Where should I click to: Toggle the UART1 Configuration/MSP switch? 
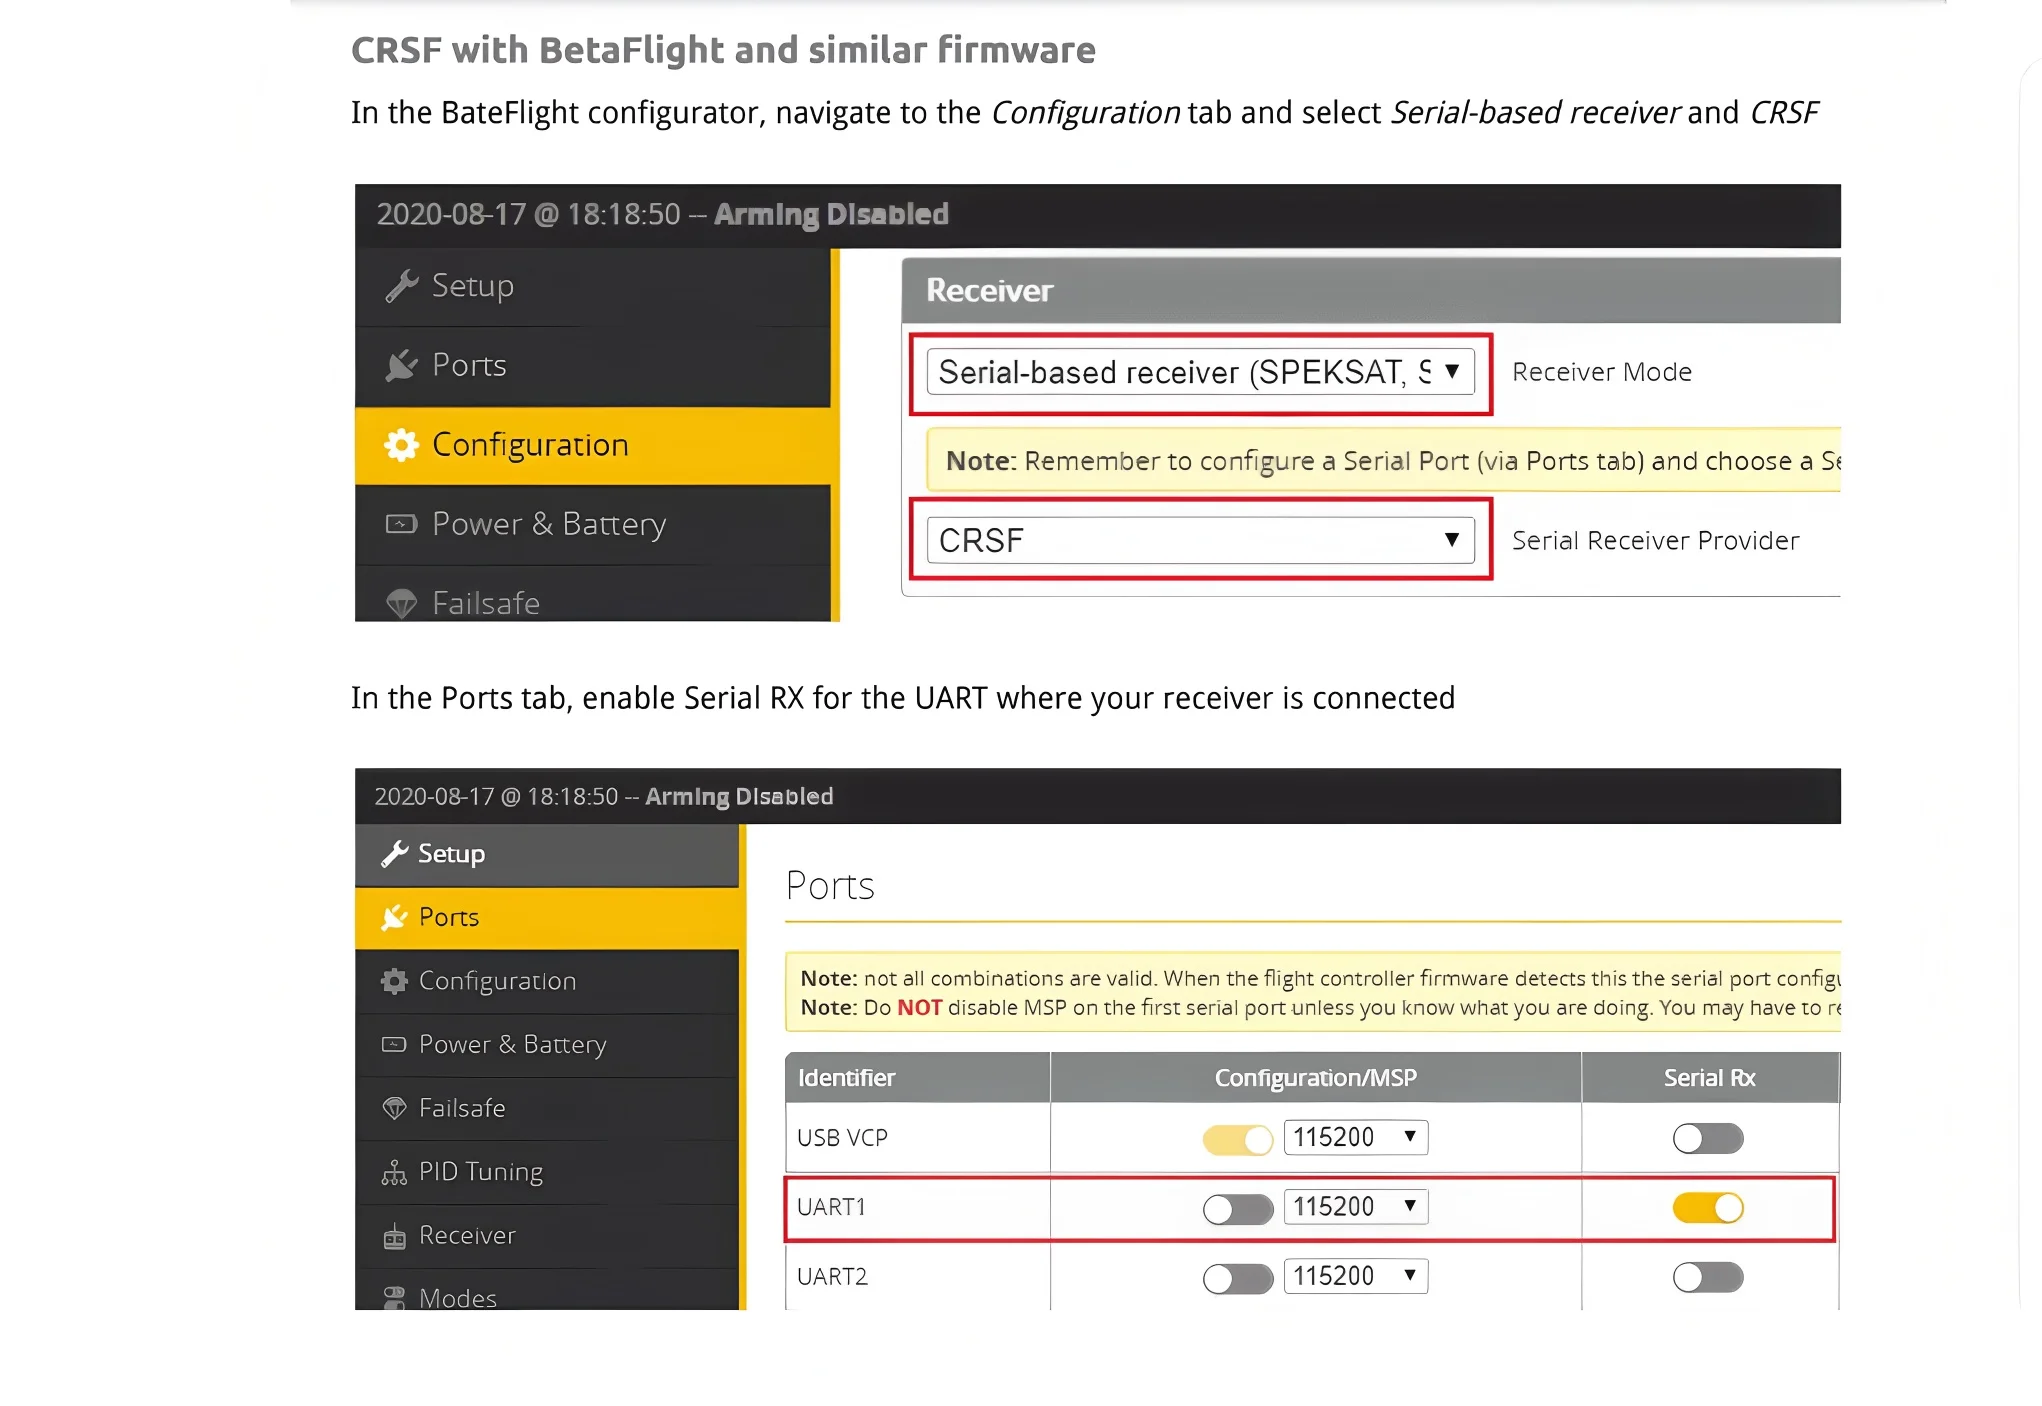pyautogui.click(x=1238, y=1209)
